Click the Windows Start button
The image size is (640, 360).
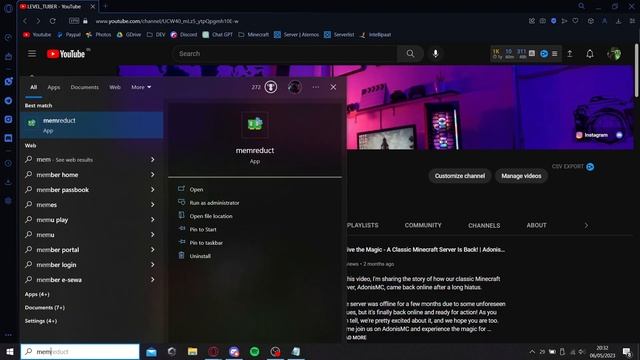[10, 351]
